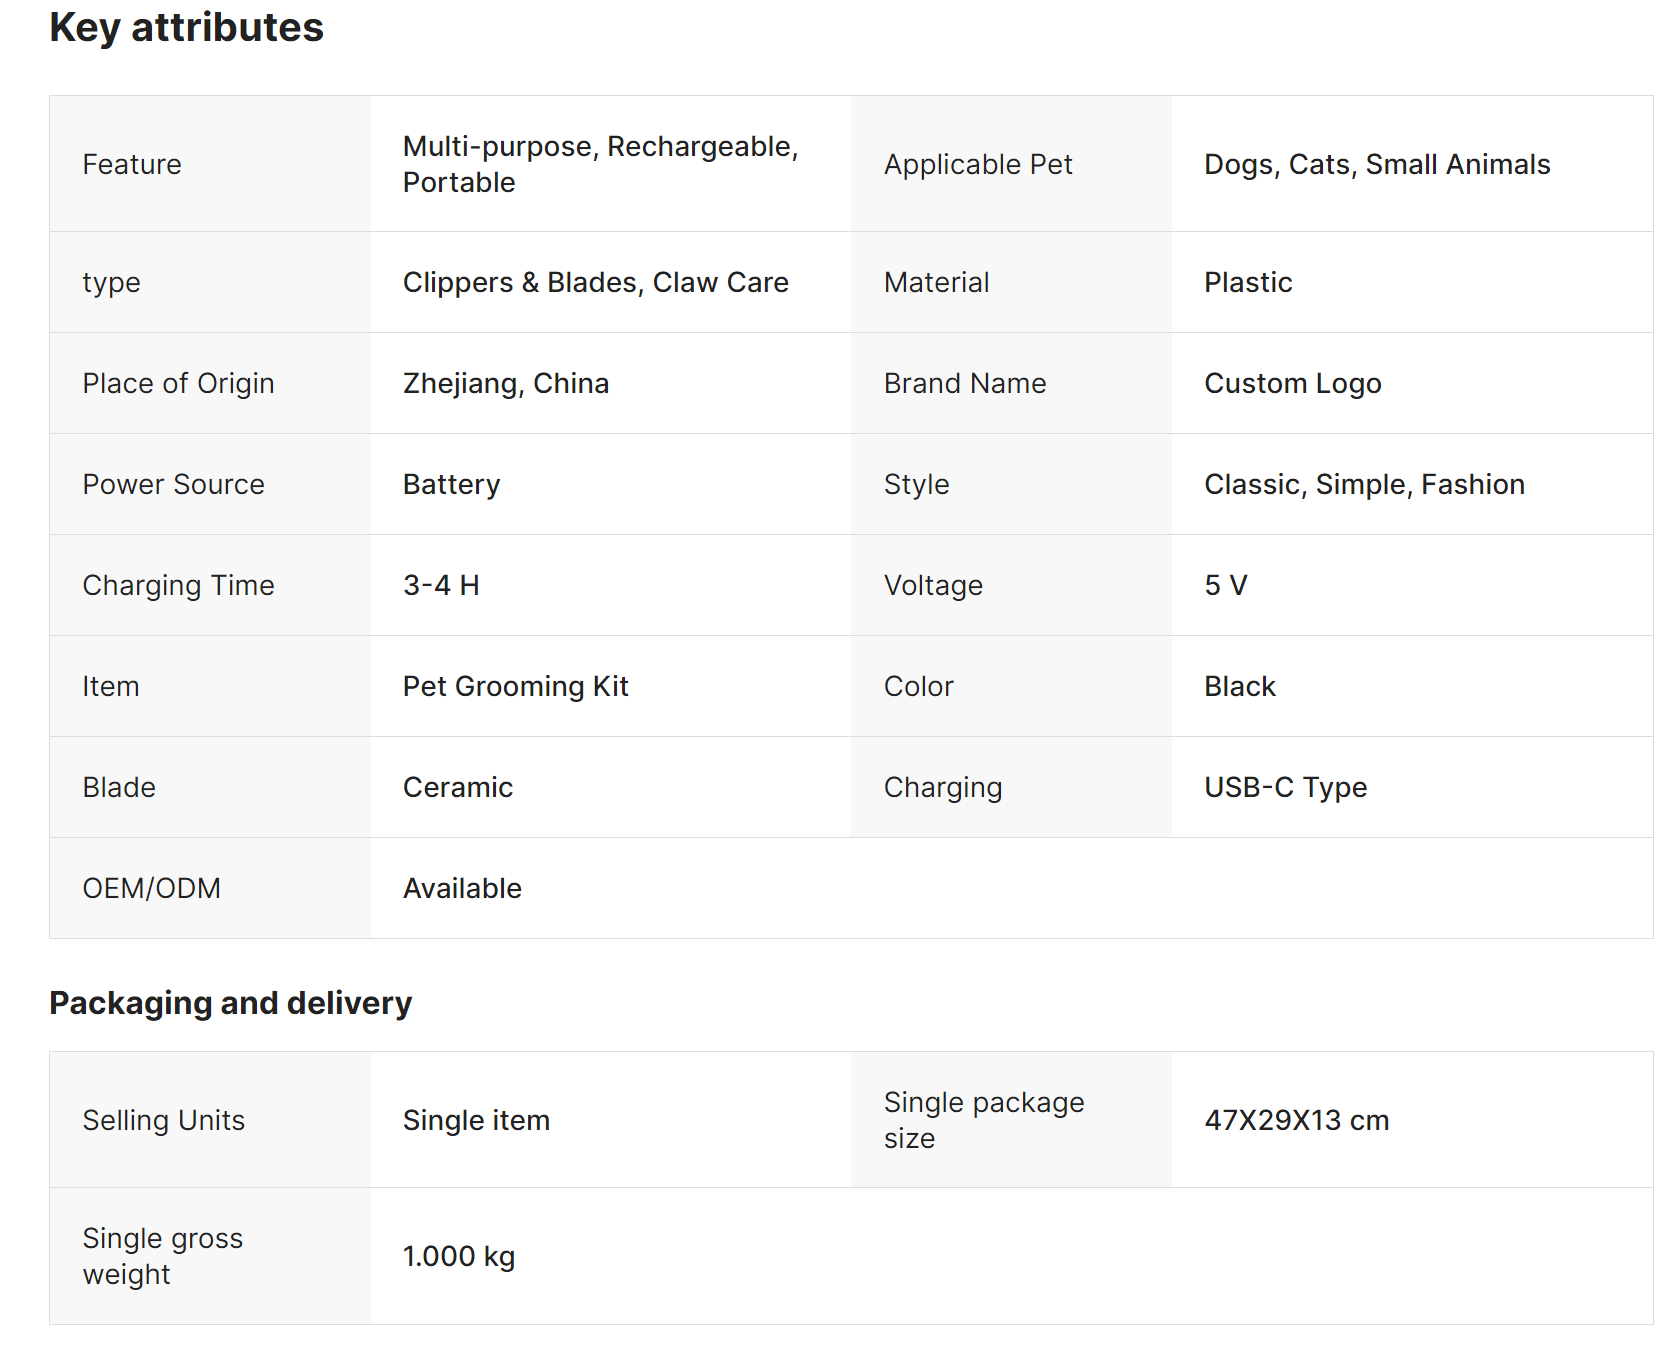Screen dimensions: 1676x1362
Task: Click the Clippers & Blades, Claw Care value
Action: [595, 283]
